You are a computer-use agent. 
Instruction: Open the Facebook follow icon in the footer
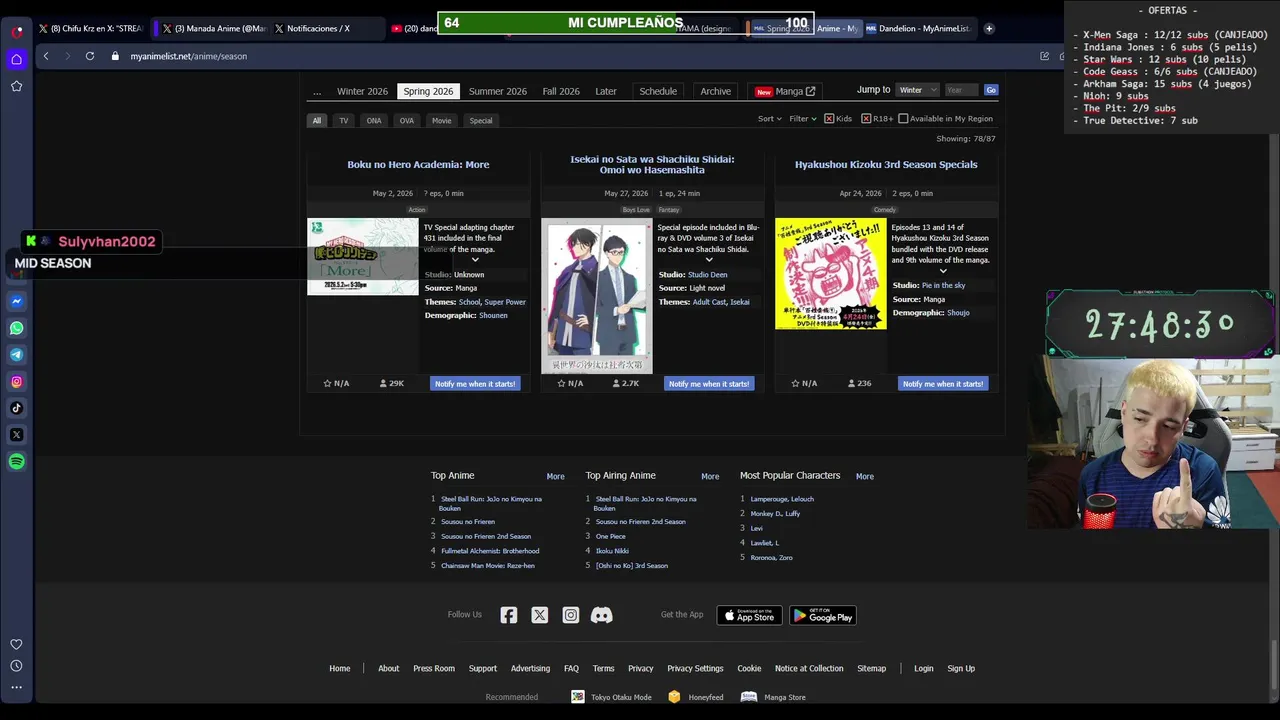(x=509, y=615)
